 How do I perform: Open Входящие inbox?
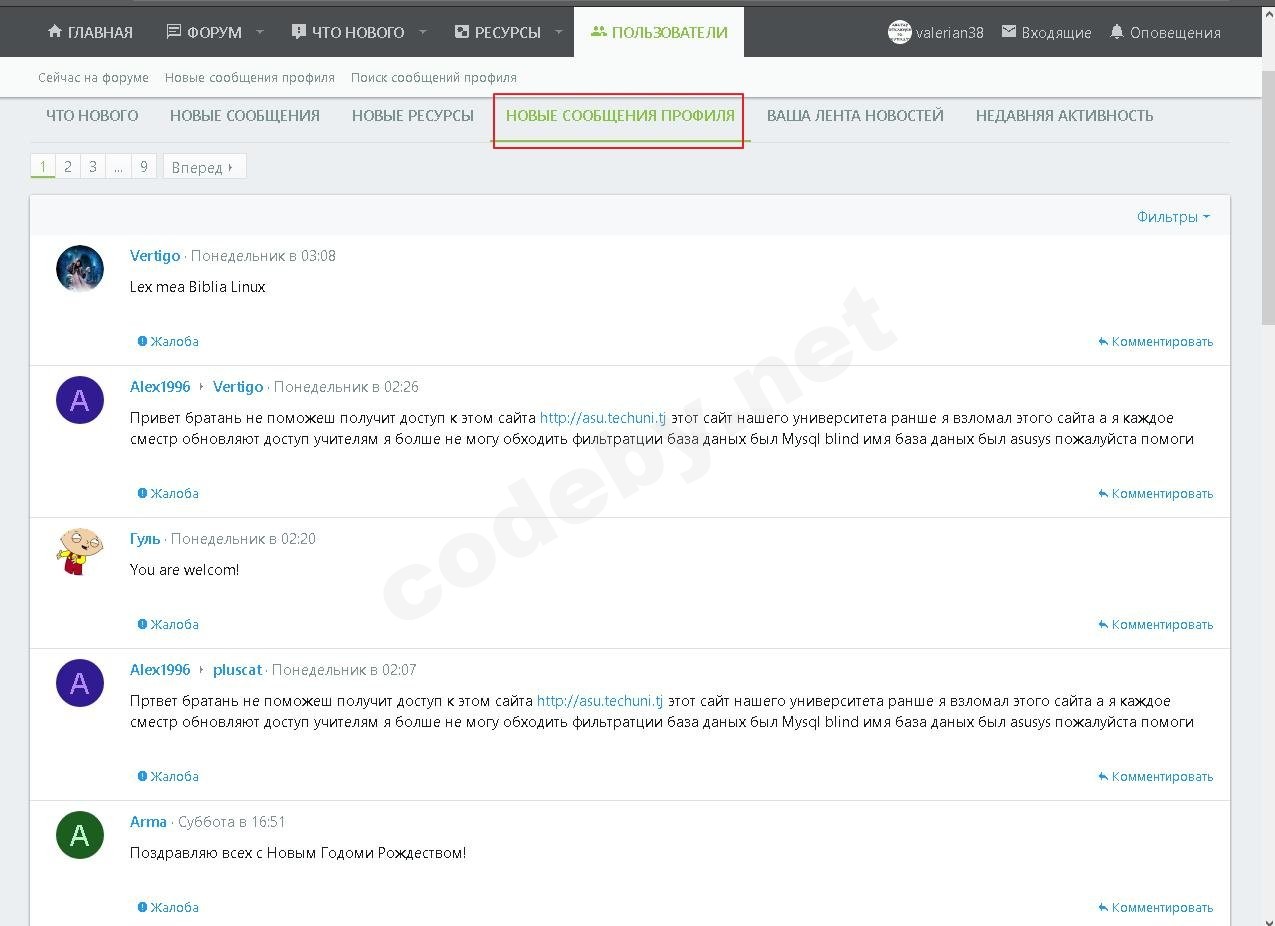(1046, 32)
